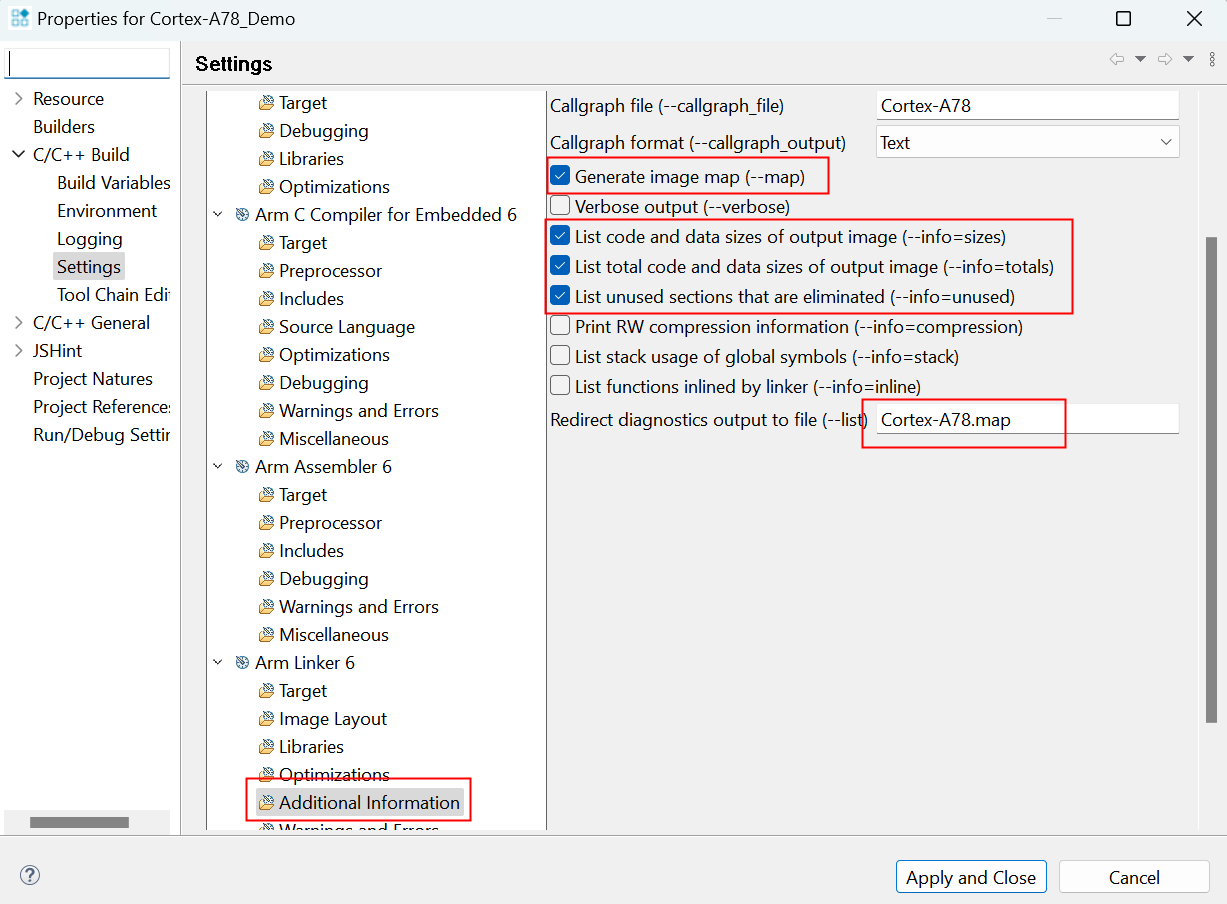Click the Arm Assembler 6 tool icon
Image resolution: width=1227 pixels, height=904 pixels.
(242, 467)
